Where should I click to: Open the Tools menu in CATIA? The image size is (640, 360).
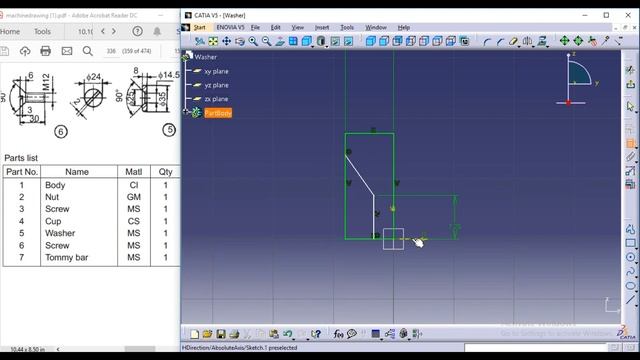(x=347, y=27)
